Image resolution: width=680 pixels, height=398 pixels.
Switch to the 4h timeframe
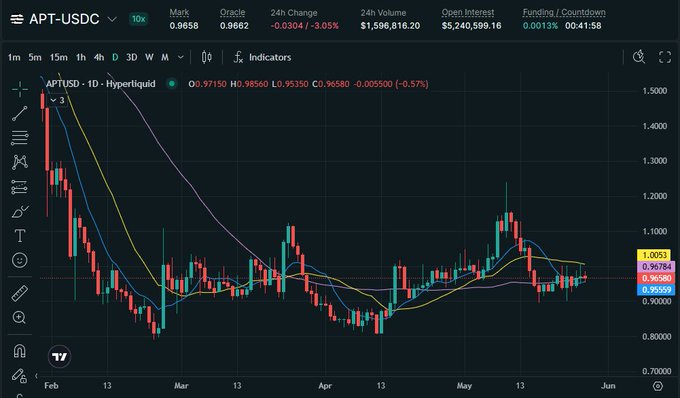pos(99,57)
